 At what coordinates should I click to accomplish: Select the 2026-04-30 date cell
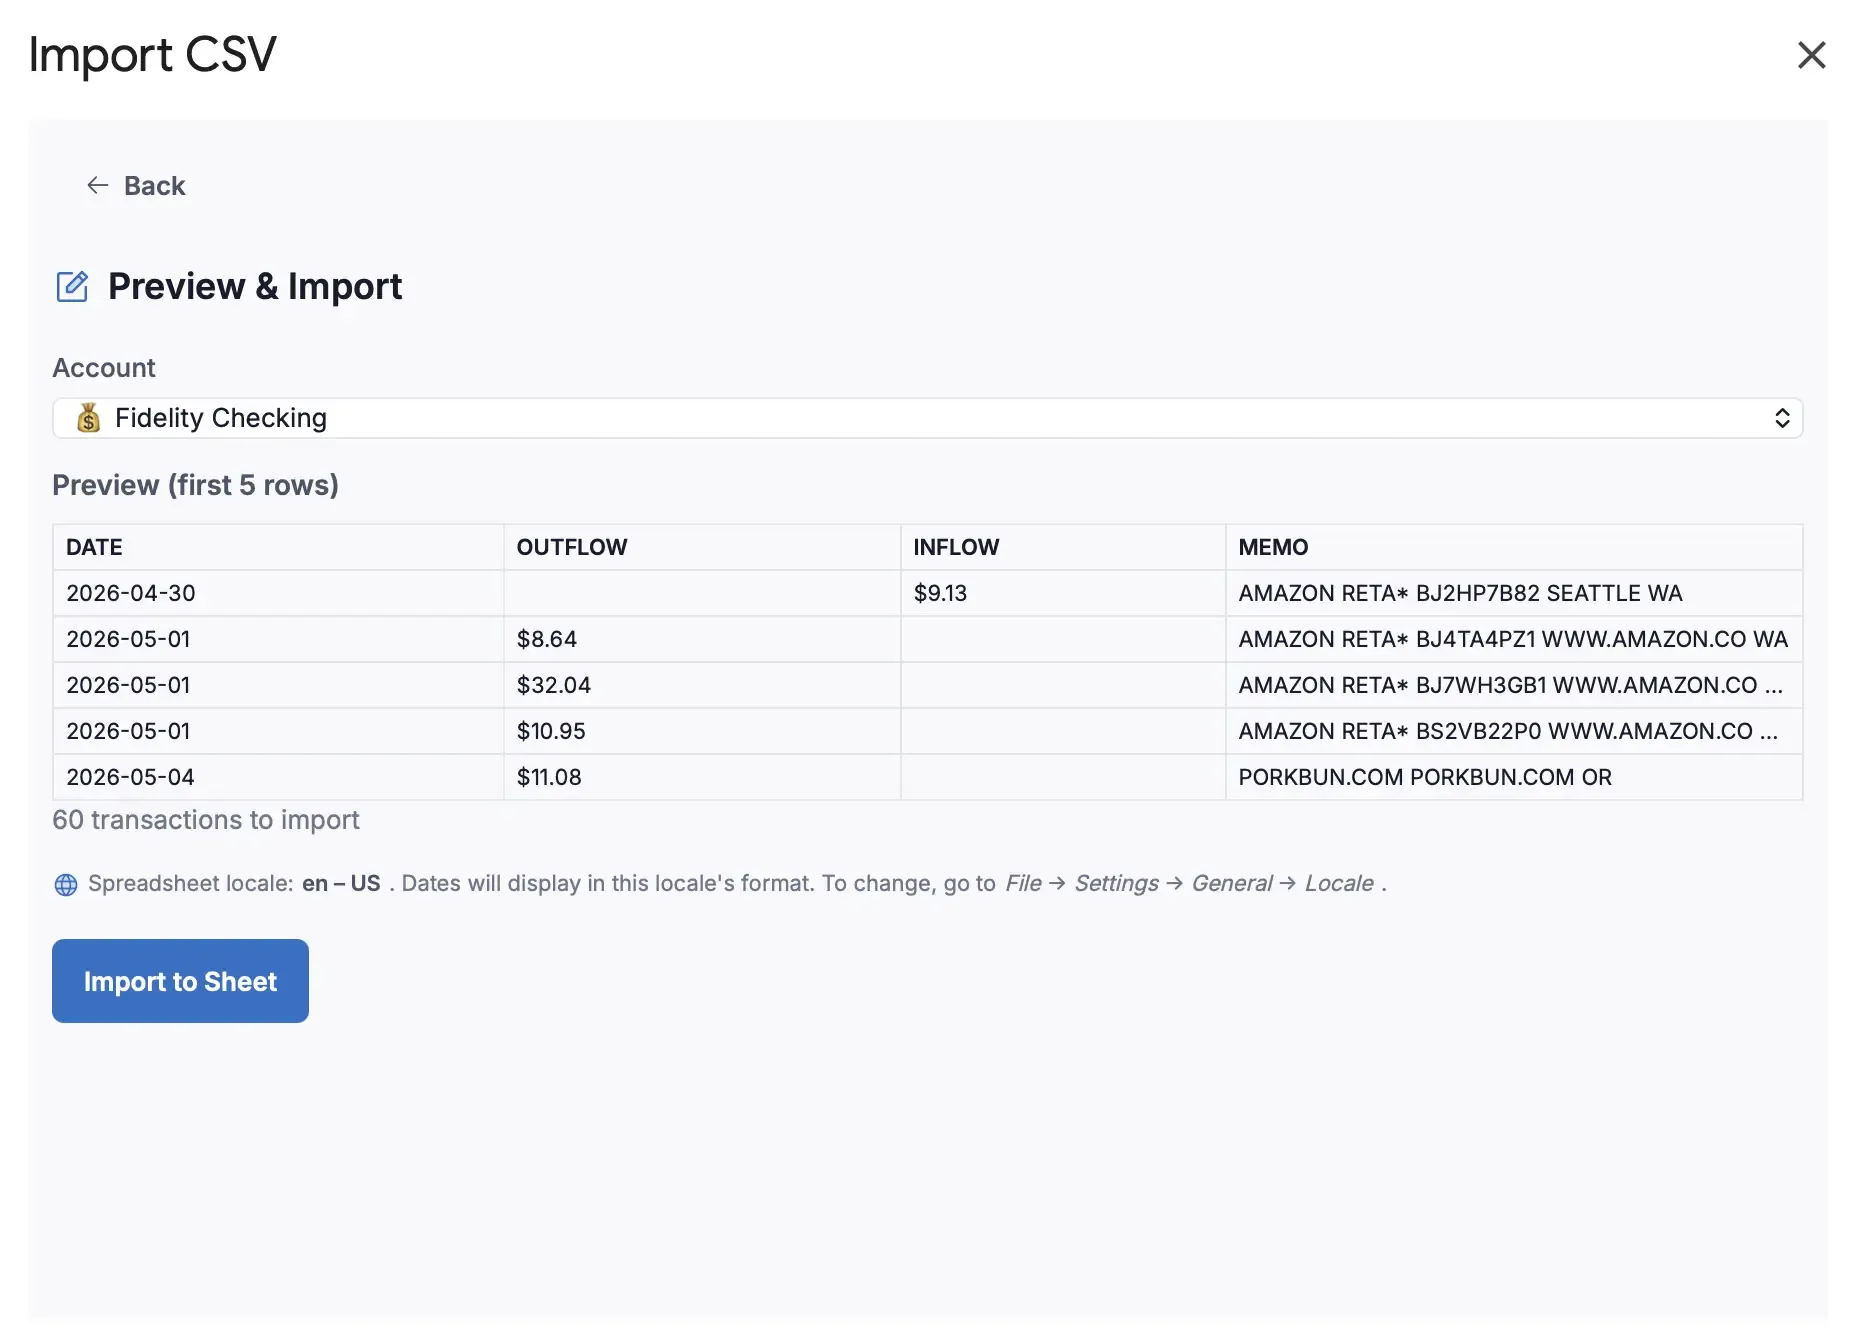pyautogui.click(x=278, y=593)
